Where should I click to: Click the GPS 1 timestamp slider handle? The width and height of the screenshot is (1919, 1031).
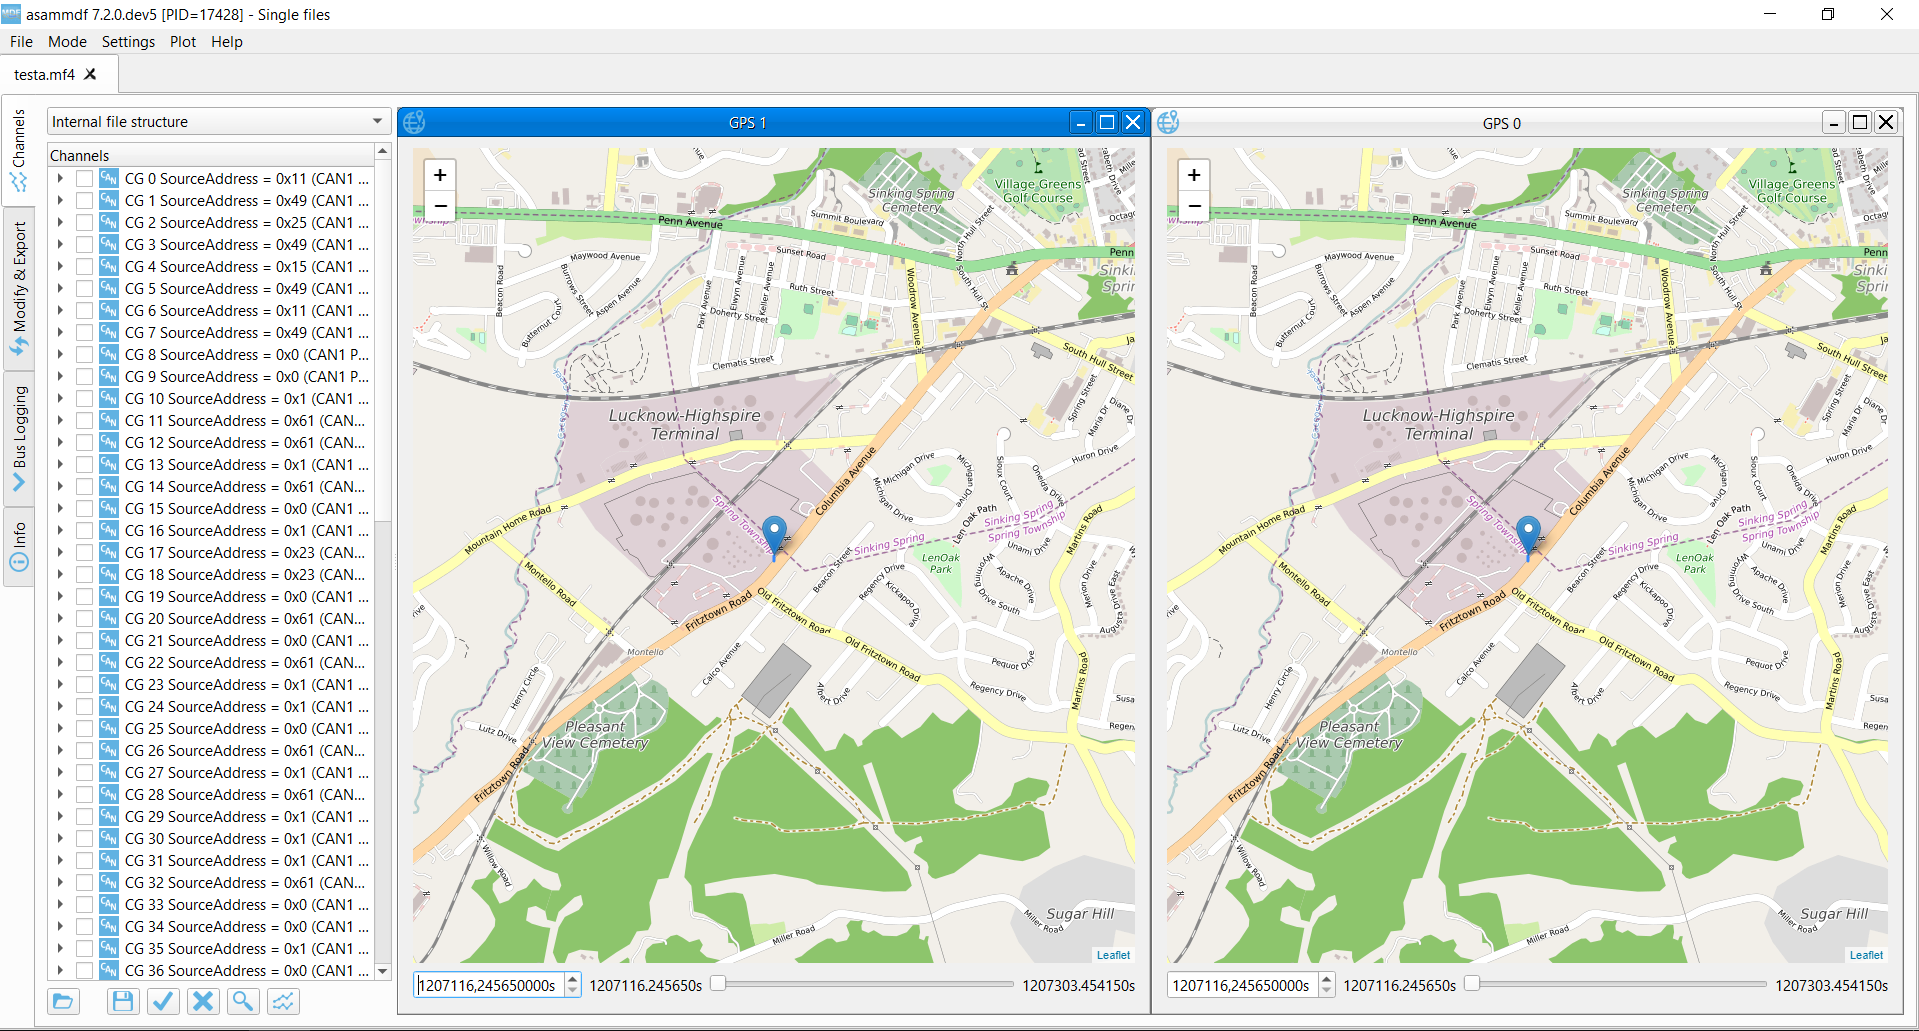pos(718,984)
